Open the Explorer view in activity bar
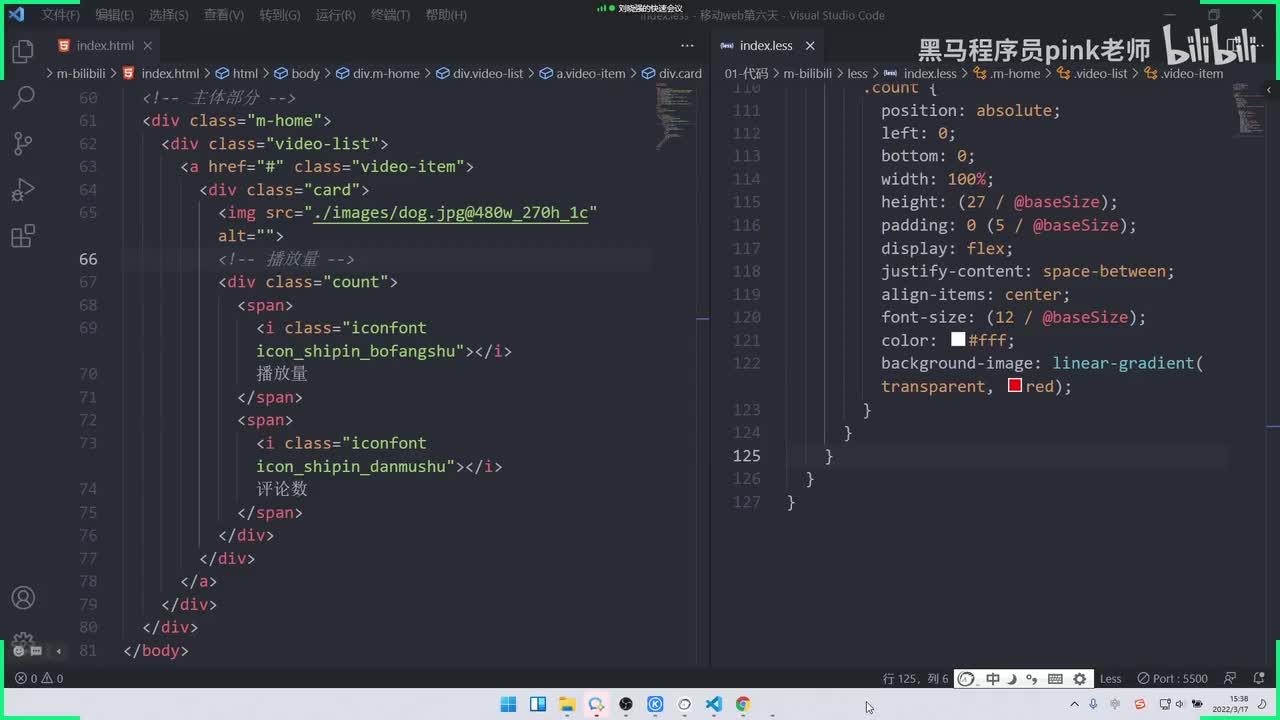The image size is (1280, 720). click(23, 51)
